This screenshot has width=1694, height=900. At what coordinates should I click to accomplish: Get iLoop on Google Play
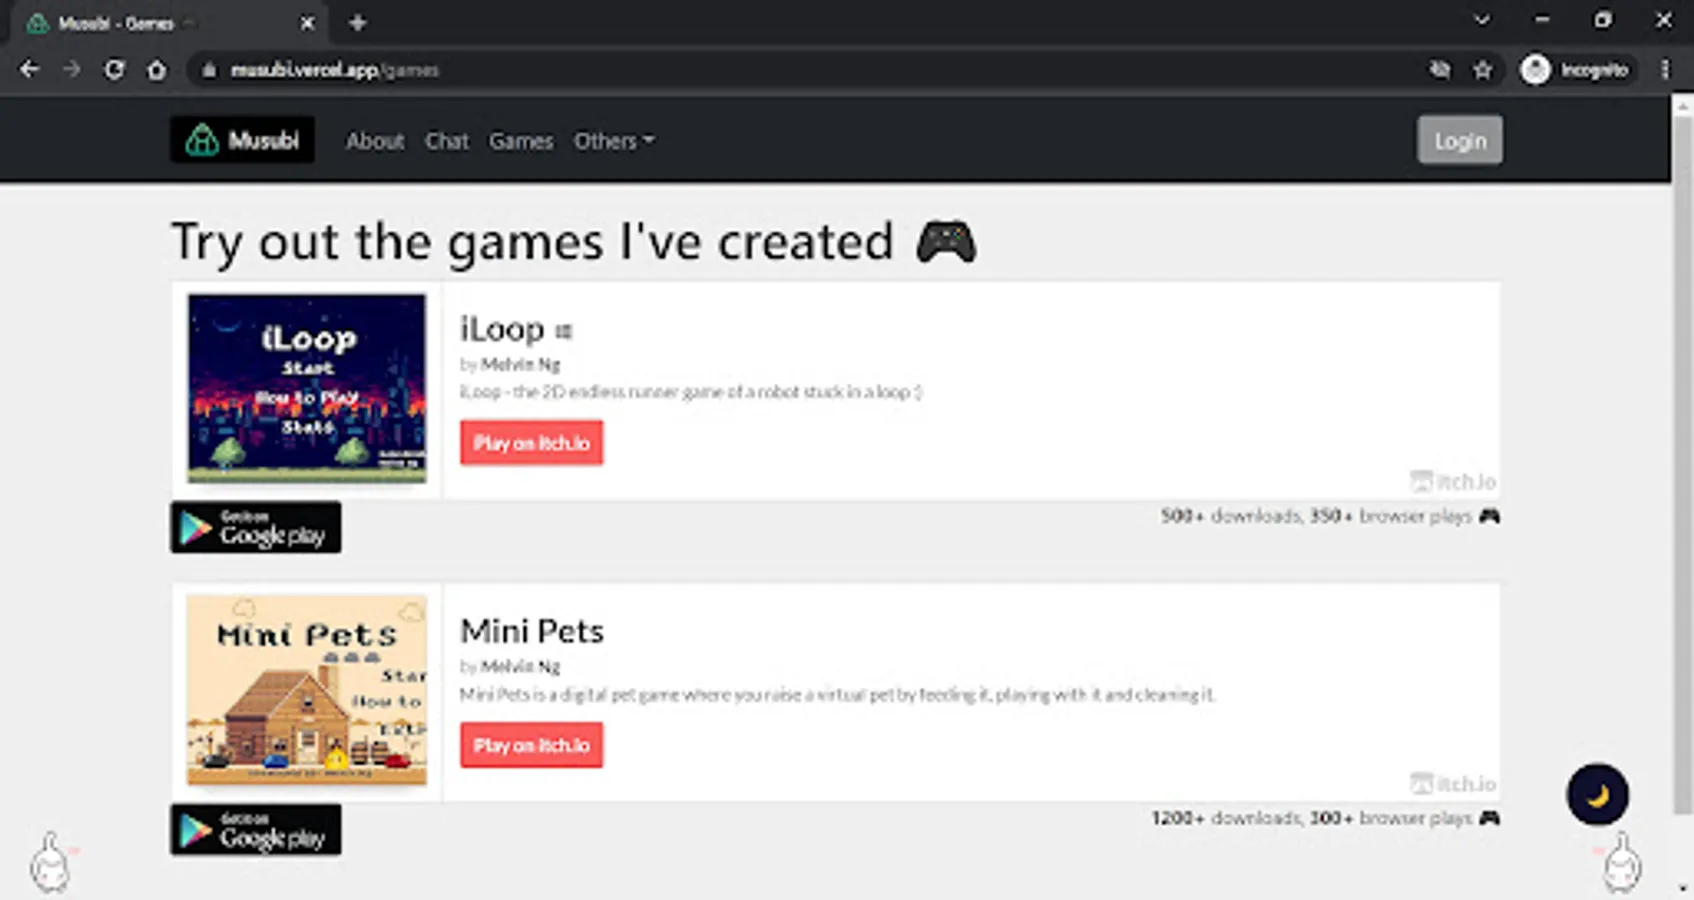[256, 527]
